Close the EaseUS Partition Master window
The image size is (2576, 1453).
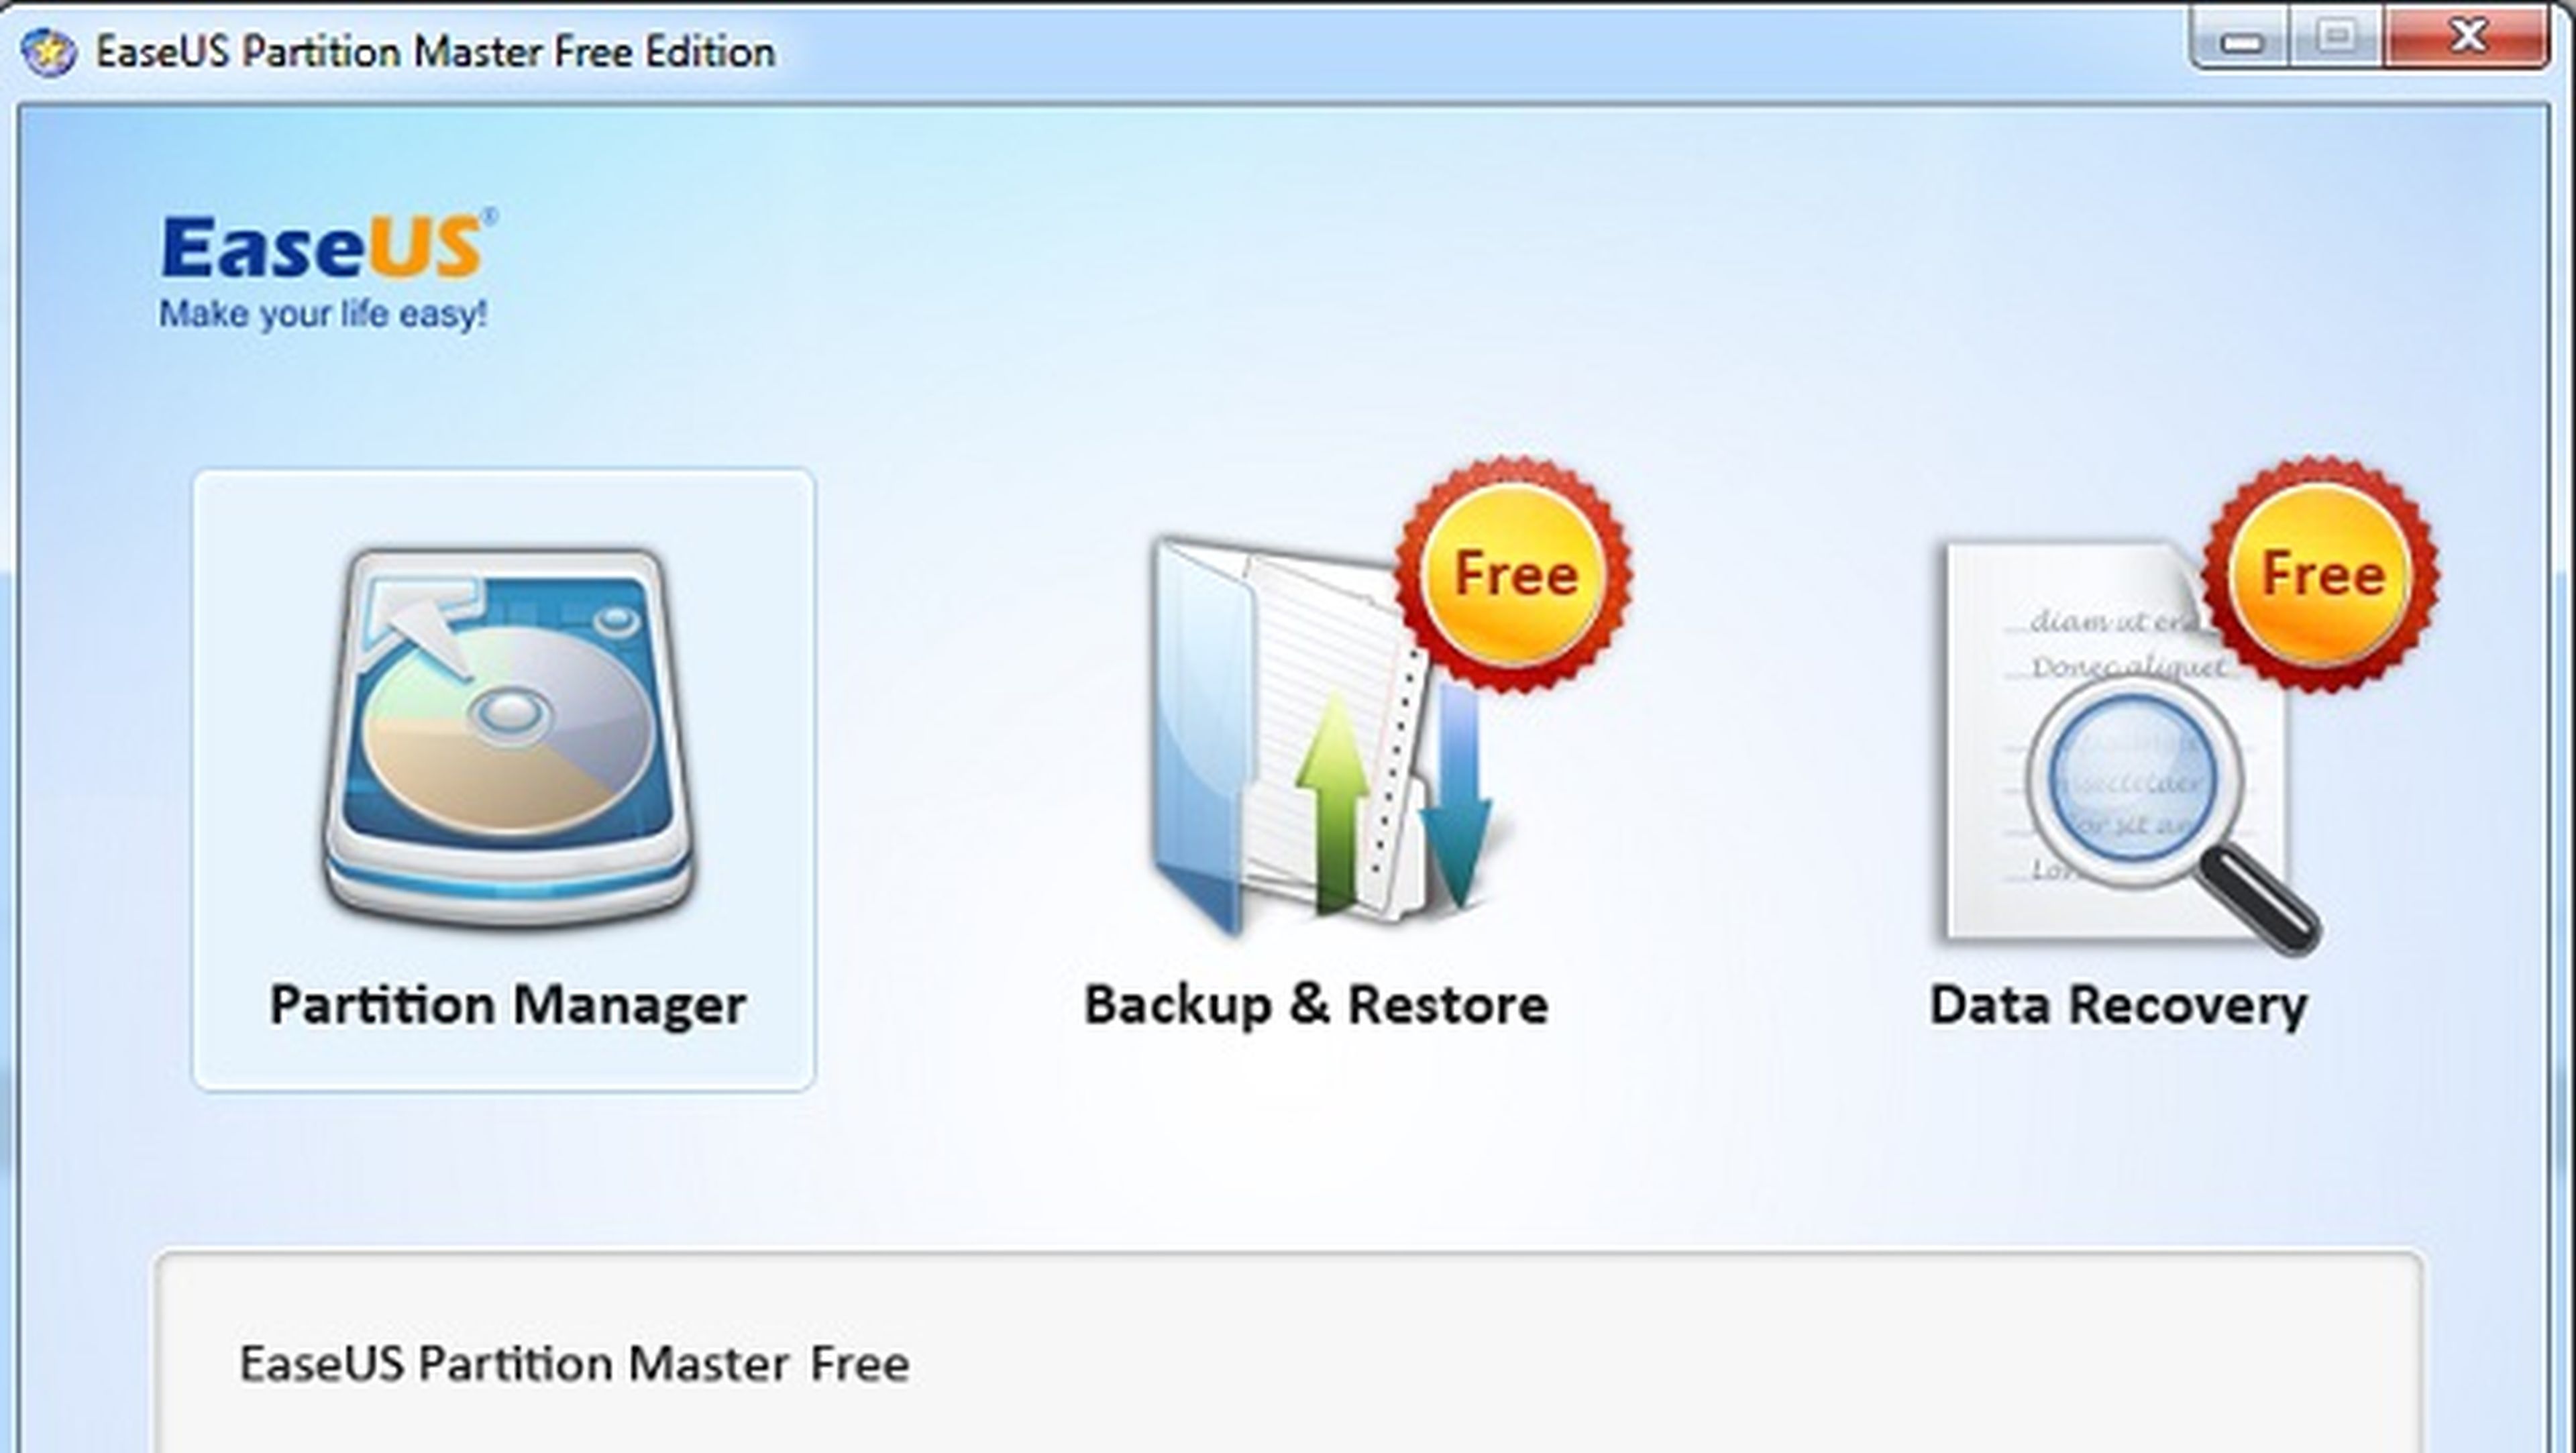2468,38
